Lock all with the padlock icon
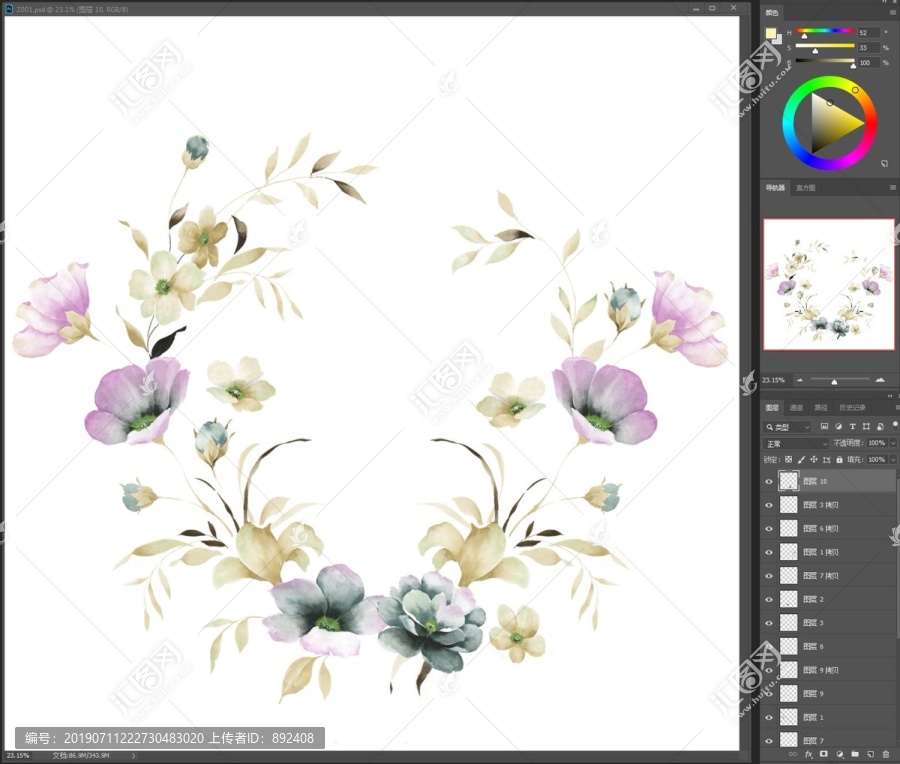Screen dimensions: 900x764 point(839,459)
